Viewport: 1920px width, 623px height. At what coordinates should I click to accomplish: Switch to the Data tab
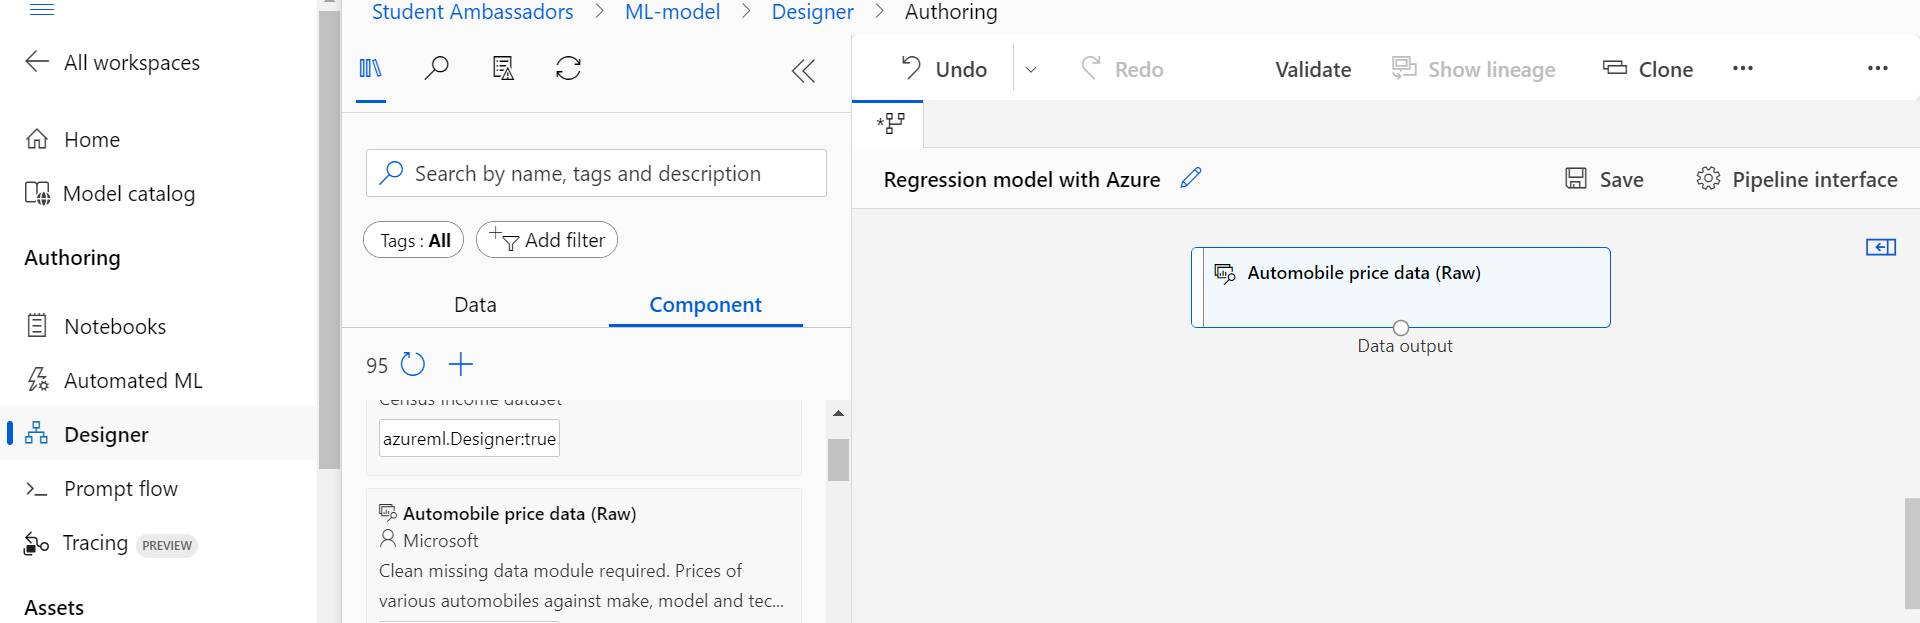tap(475, 305)
